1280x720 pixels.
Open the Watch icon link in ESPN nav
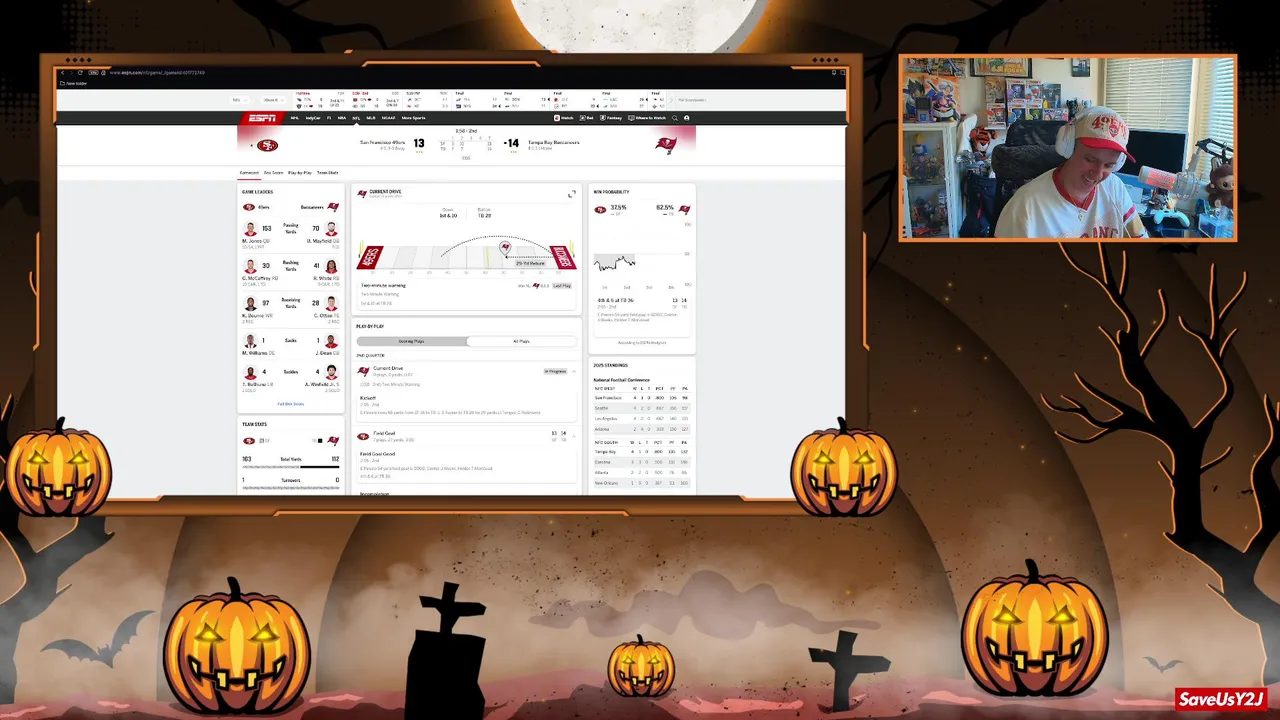(563, 118)
